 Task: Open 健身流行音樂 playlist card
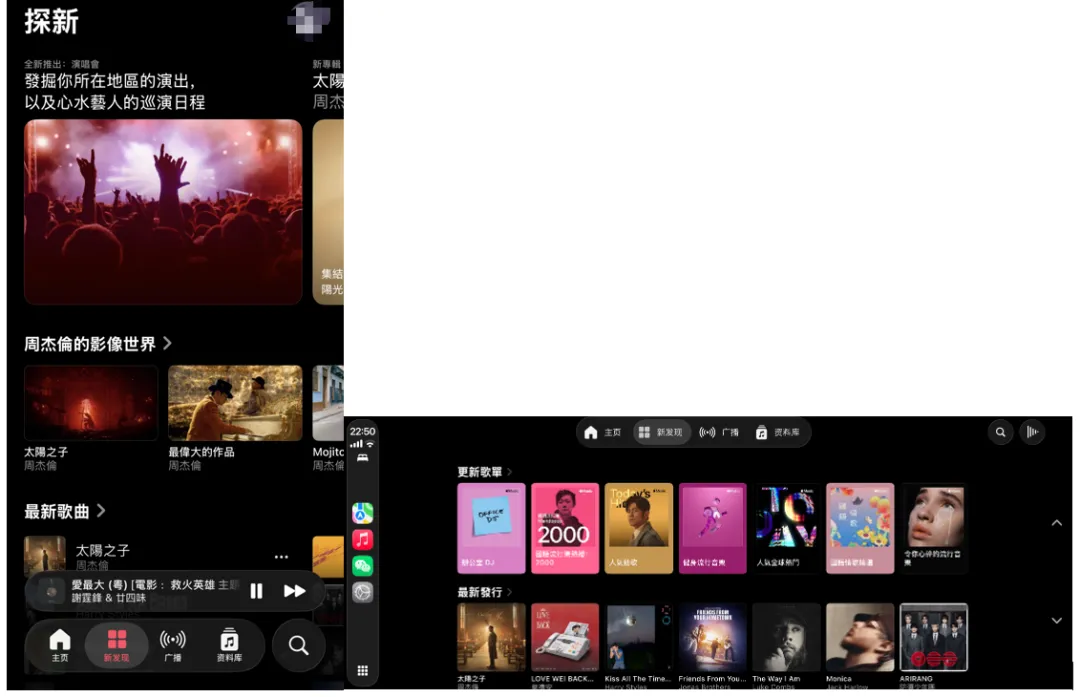712,528
